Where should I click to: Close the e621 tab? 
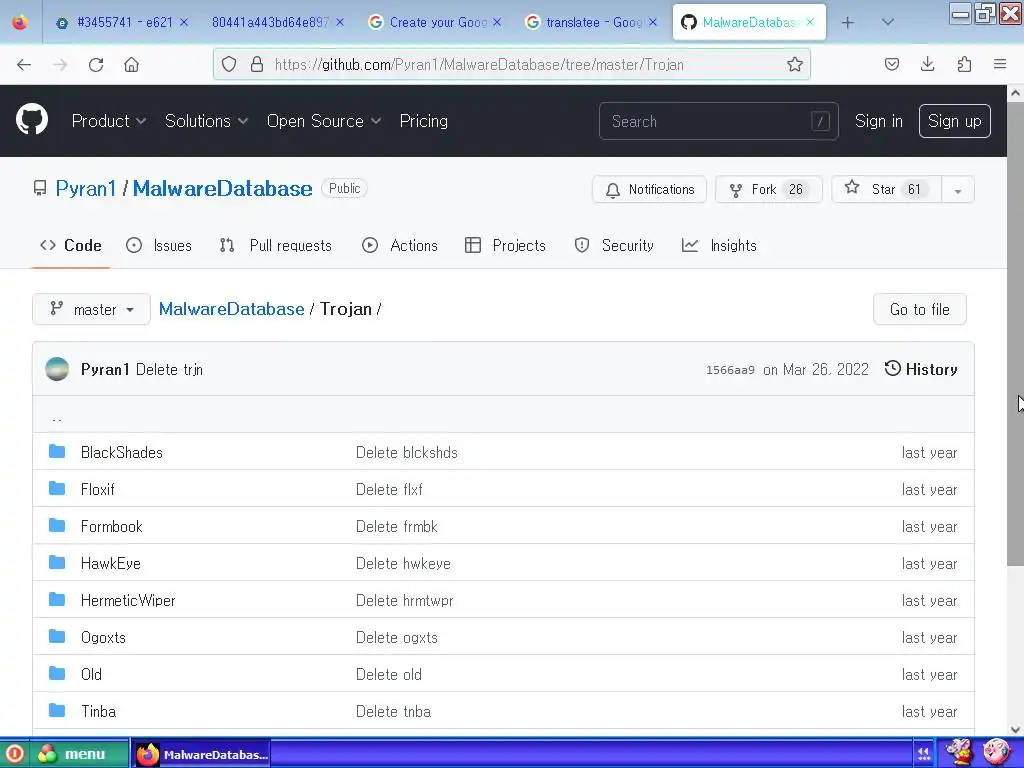click(184, 22)
